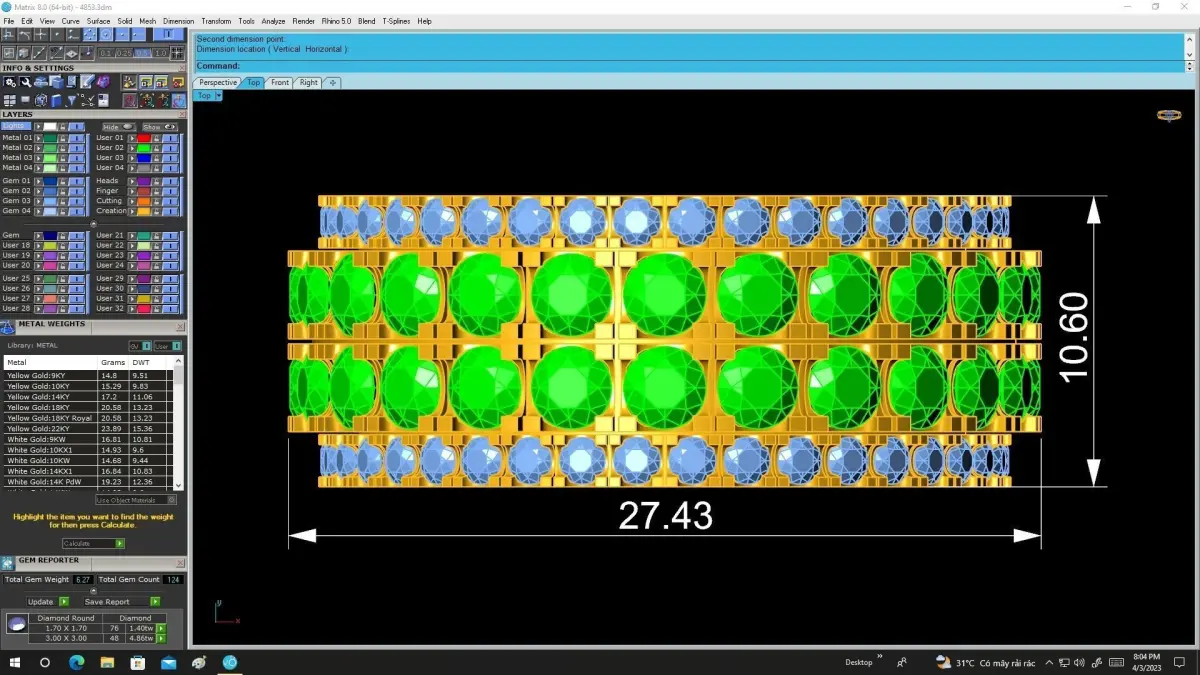The width and height of the screenshot is (1200, 675).
Task: Collapse layers section with small round arrow
Action: (x=94, y=224)
